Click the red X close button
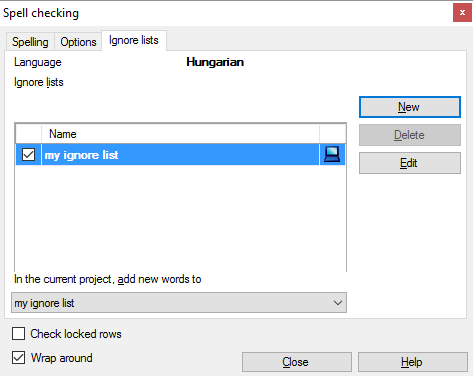Viewport: 473px width, 376px height. [x=462, y=13]
